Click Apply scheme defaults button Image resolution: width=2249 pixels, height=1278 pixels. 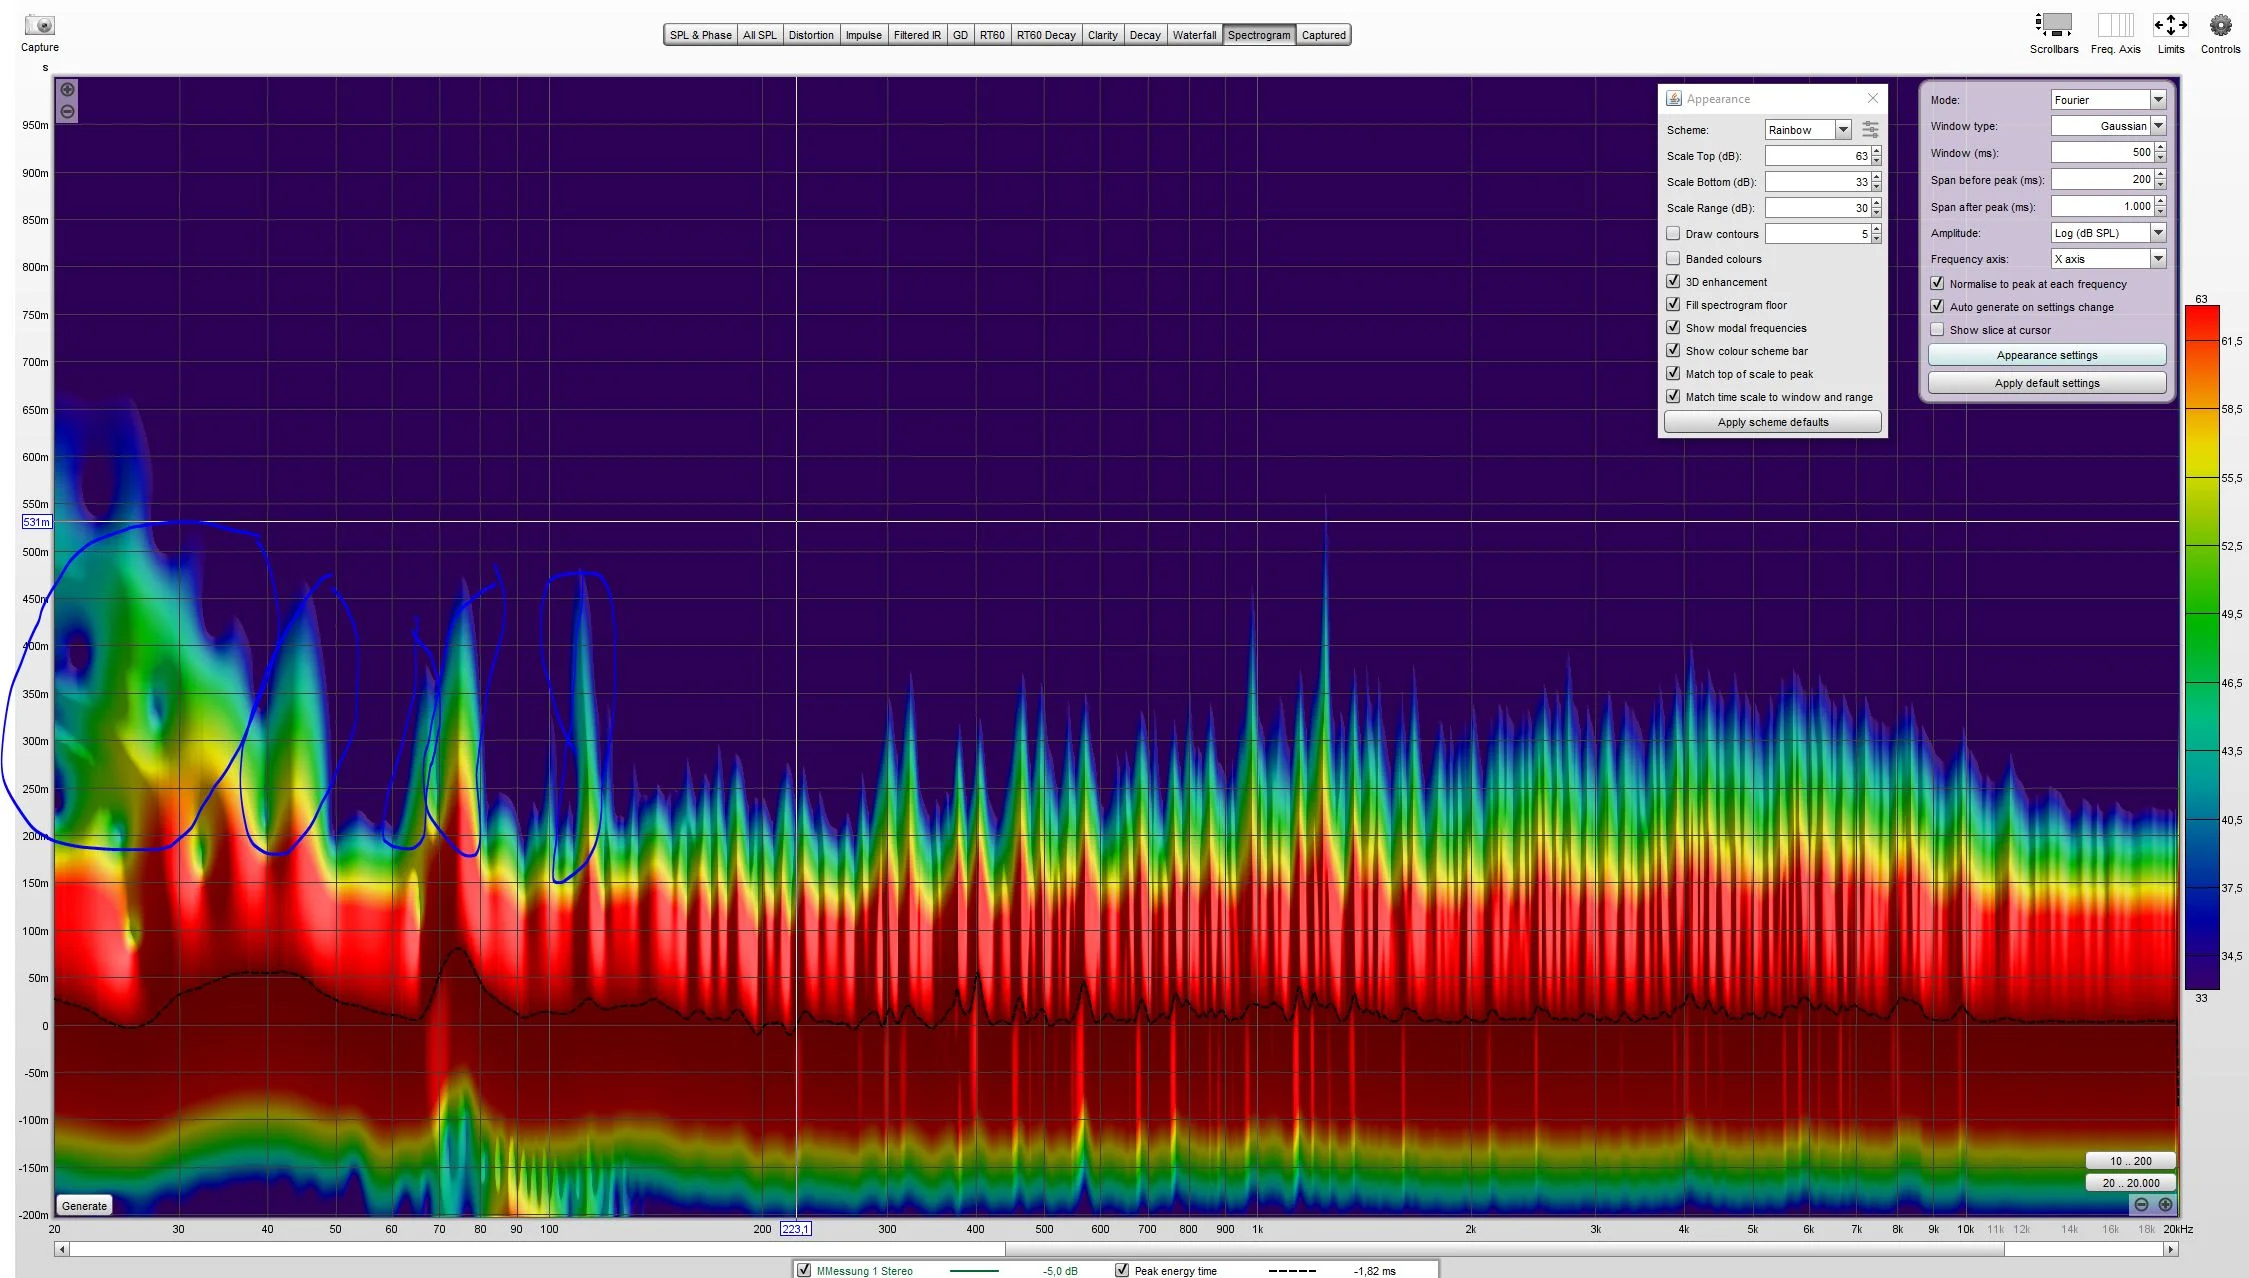tap(1772, 422)
